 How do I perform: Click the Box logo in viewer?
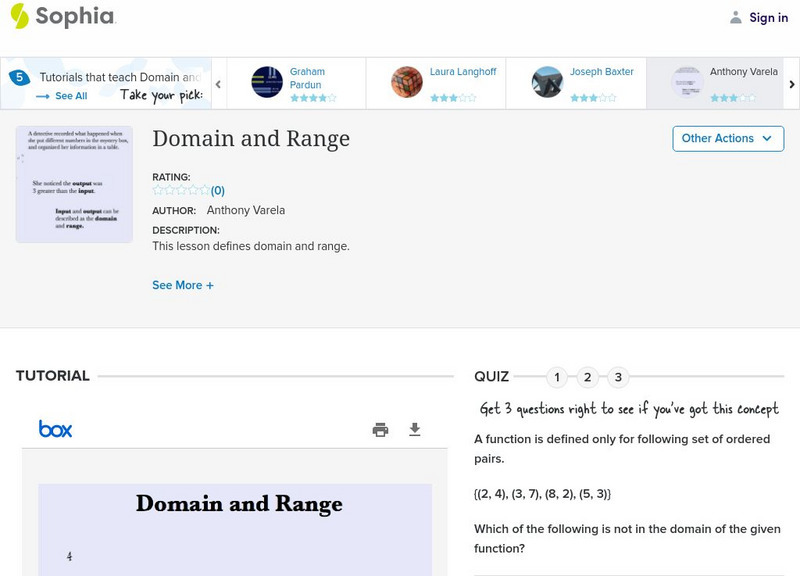(x=55, y=429)
